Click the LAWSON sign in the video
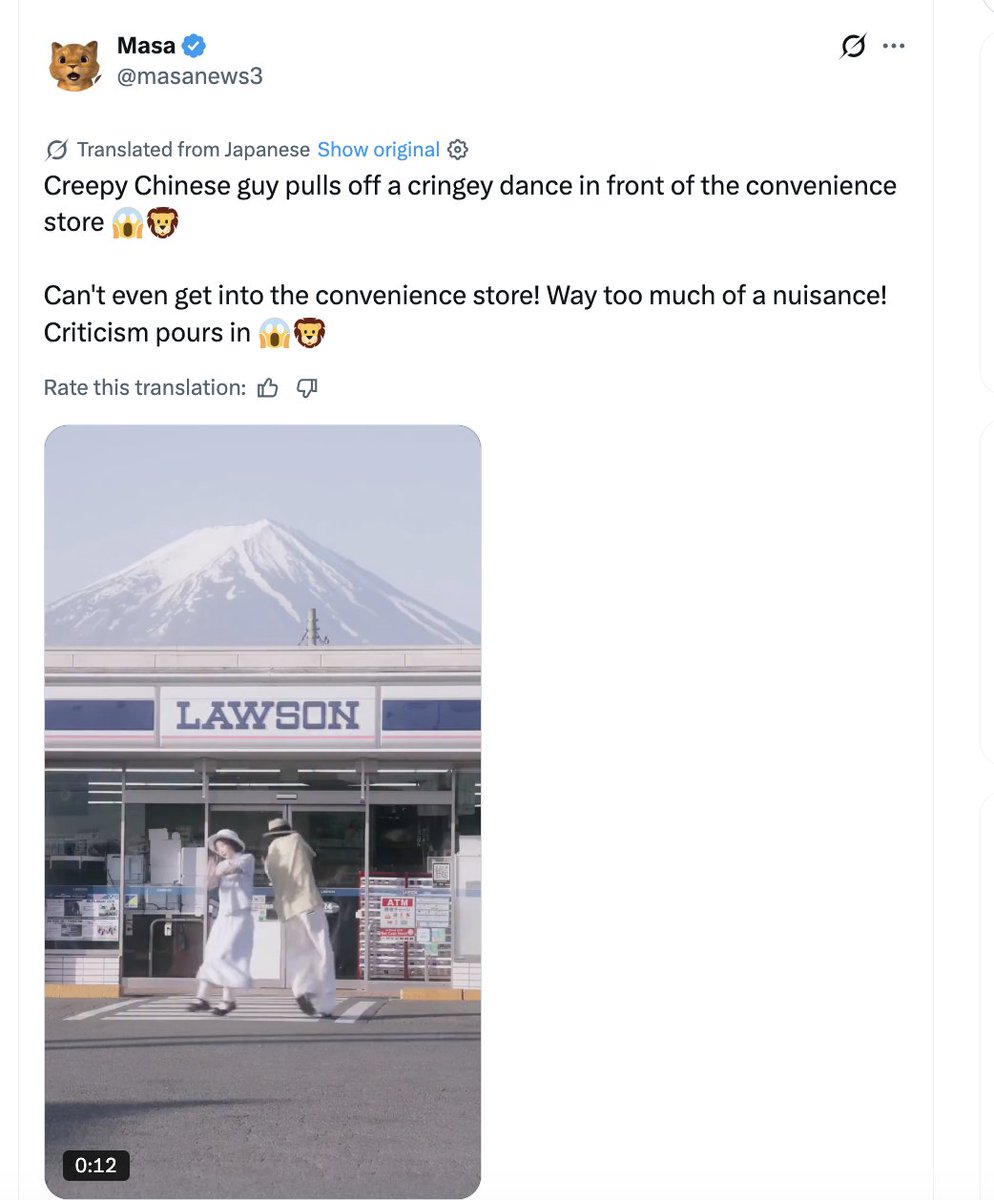Viewport: 994px width, 1200px height. click(x=267, y=715)
